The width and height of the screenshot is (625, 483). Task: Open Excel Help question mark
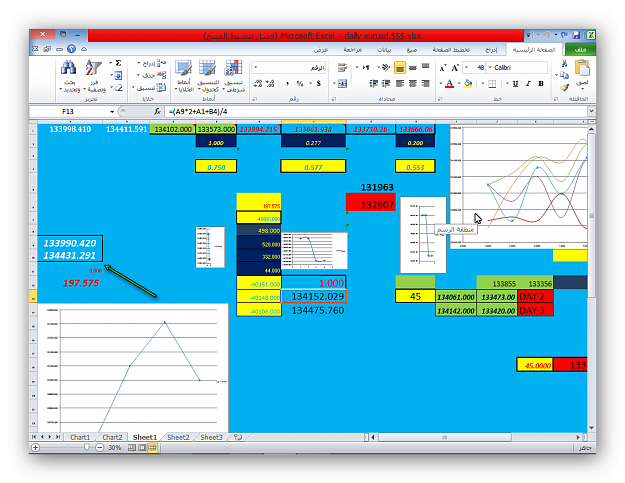(71, 49)
